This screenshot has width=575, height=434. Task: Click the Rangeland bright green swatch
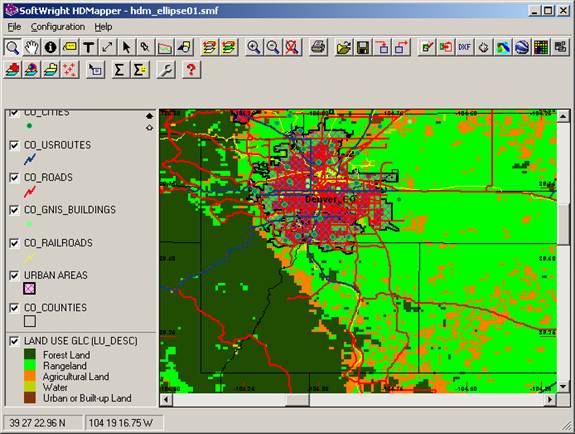pyautogui.click(x=30, y=365)
